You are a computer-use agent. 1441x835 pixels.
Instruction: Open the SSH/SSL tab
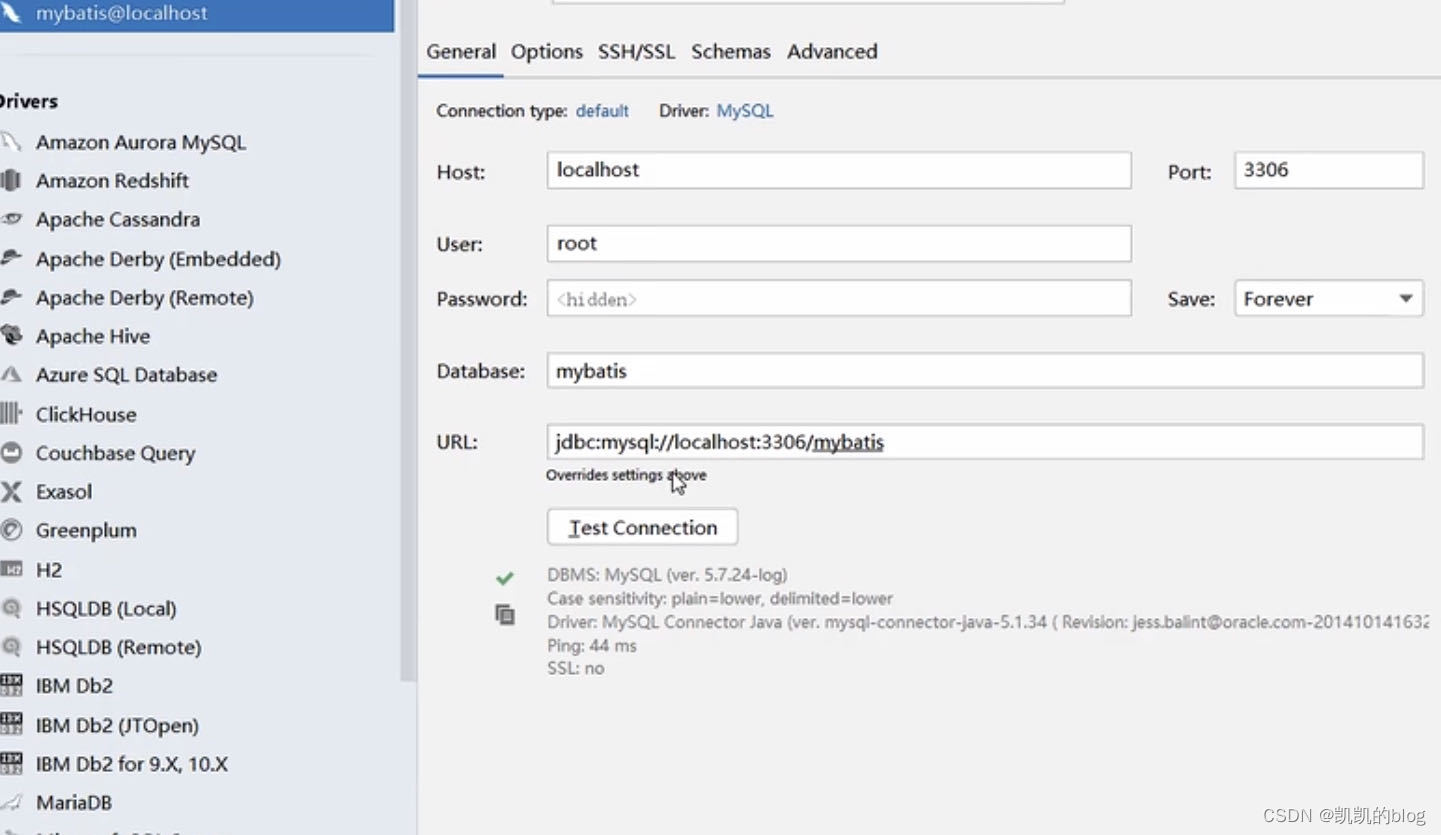[636, 51]
